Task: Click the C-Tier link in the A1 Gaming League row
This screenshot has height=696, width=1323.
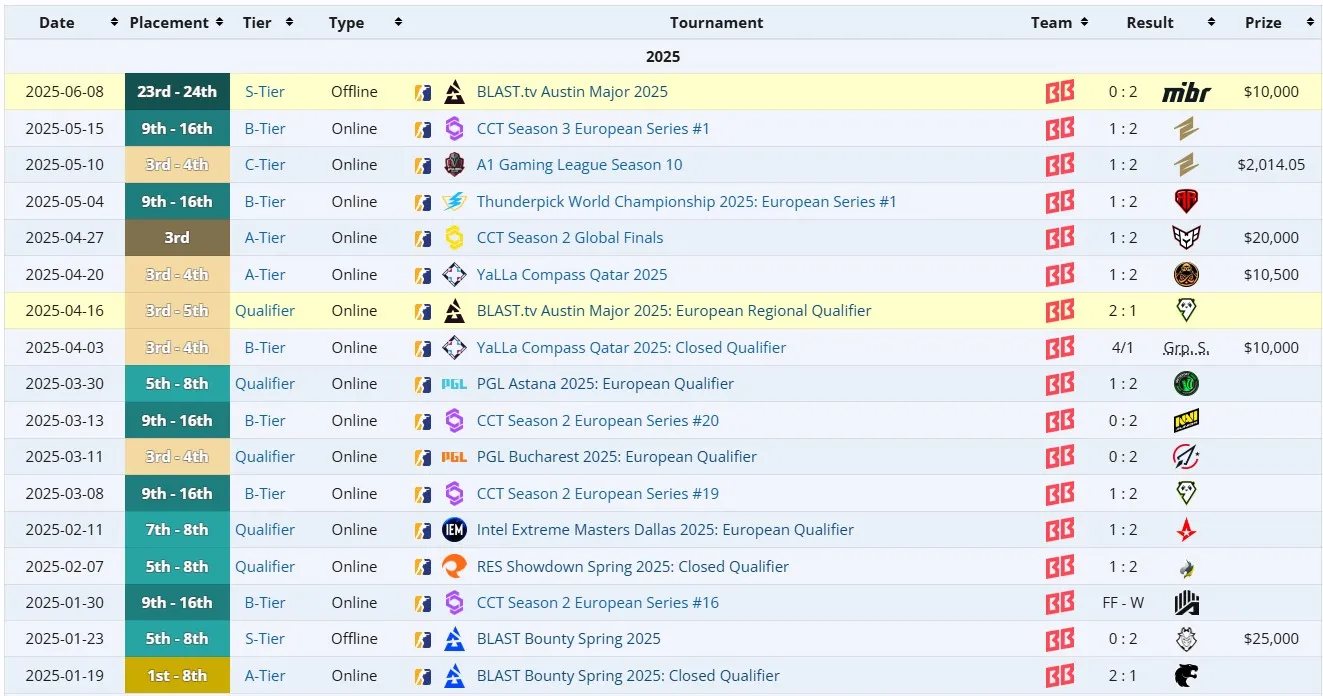Action: point(265,165)
